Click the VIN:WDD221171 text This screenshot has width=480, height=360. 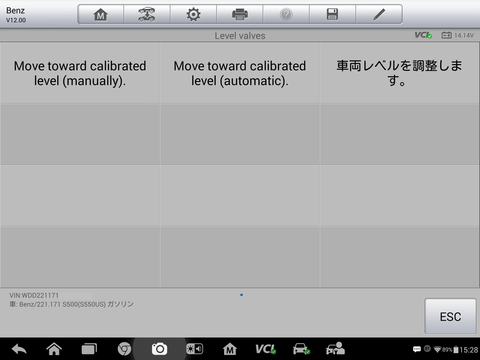coord(34,295)
